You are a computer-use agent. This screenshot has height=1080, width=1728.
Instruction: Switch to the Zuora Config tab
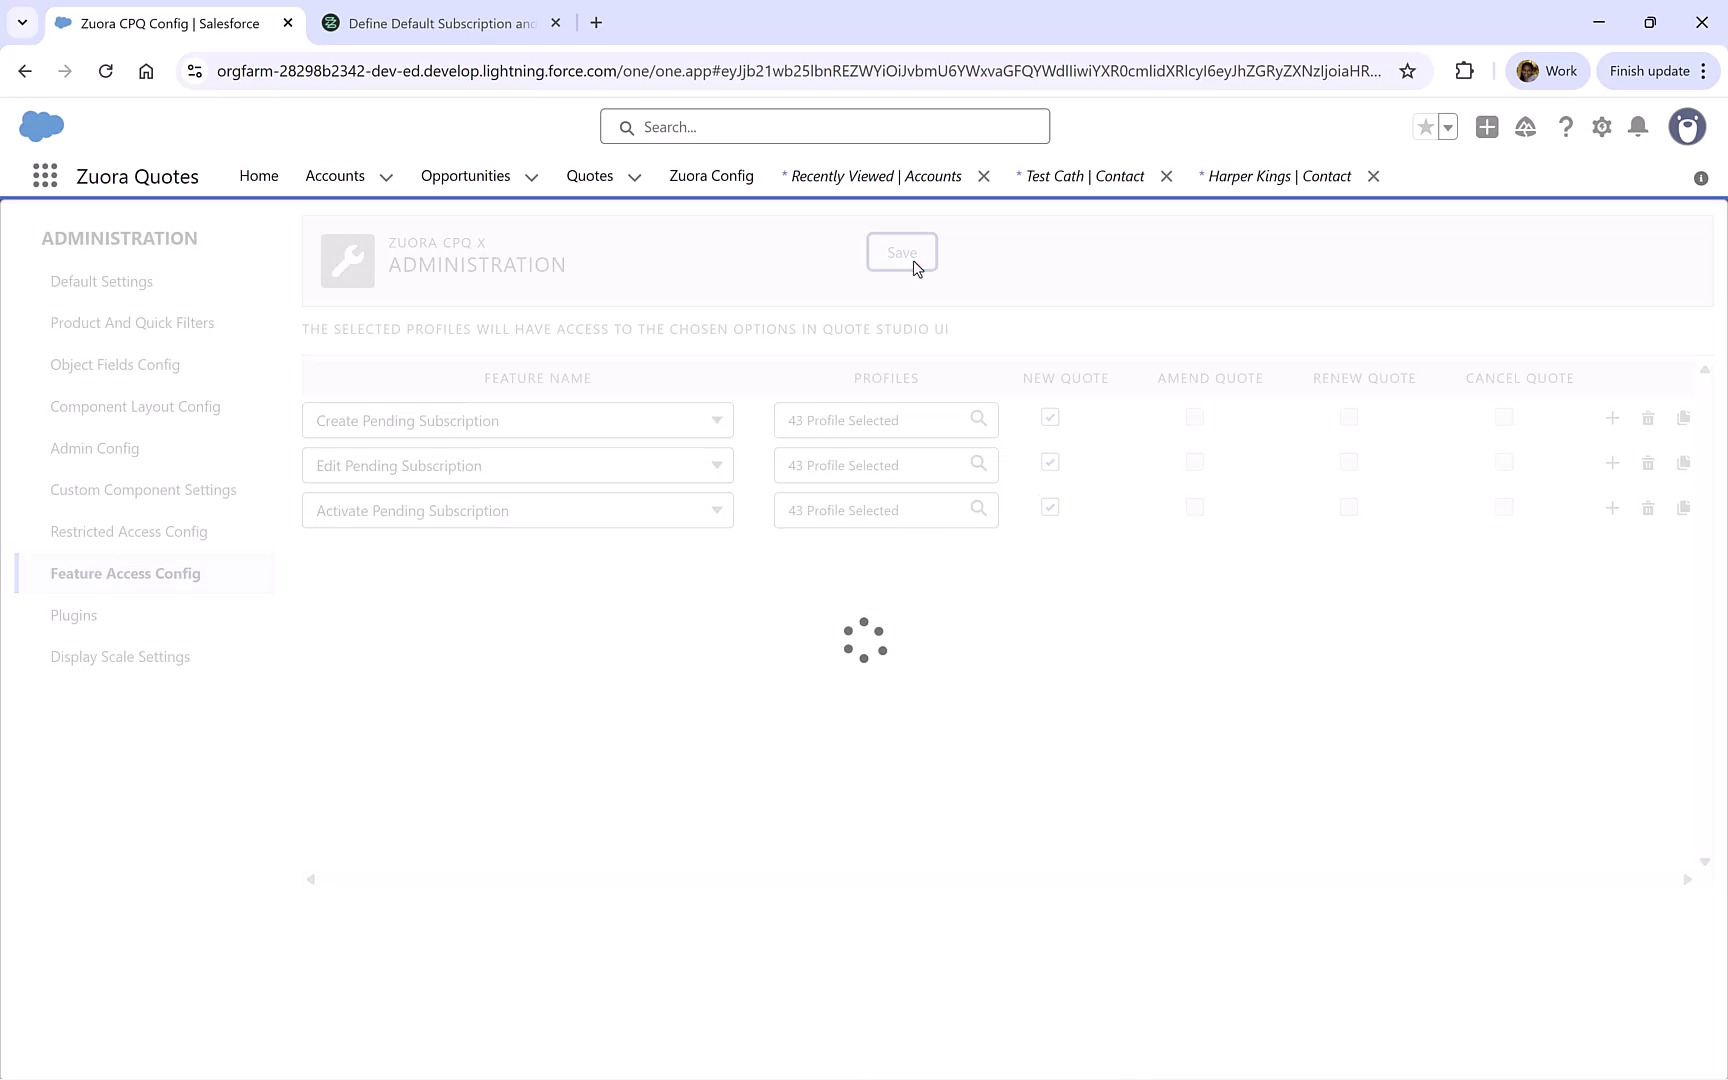[x=711, y=176]
